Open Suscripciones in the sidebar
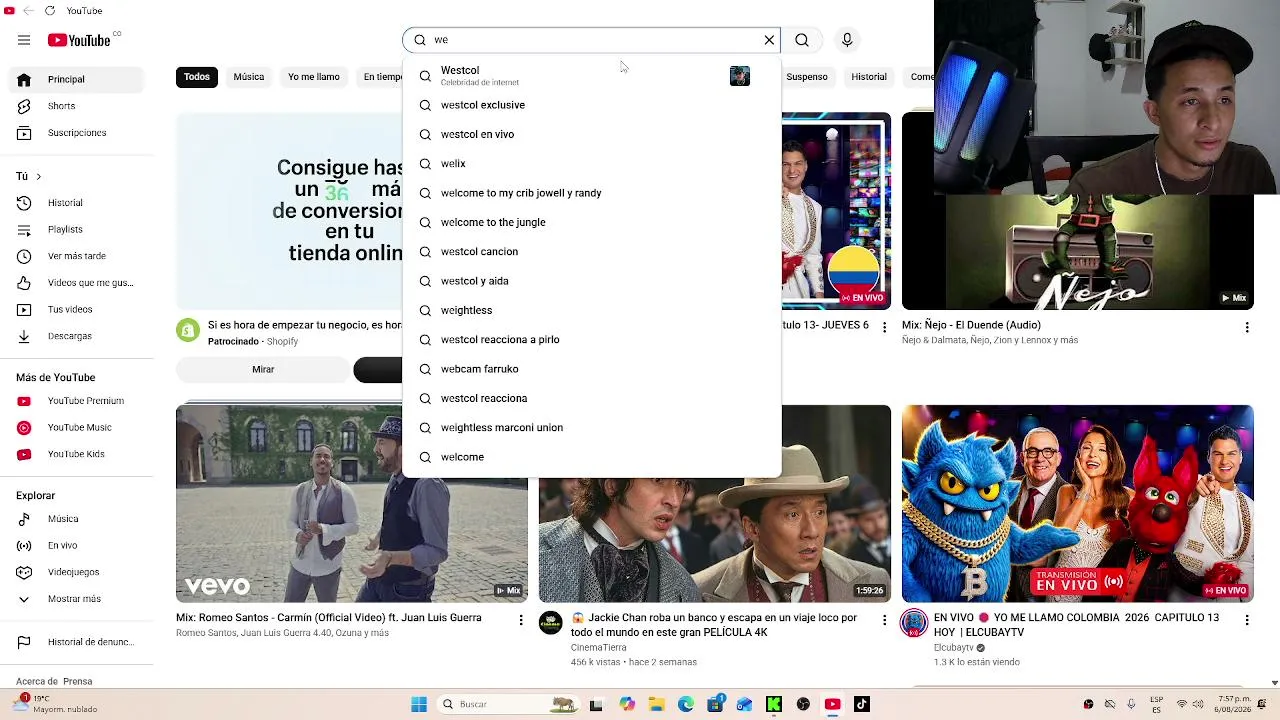Image resolution: width=1280 pixels, height=720 pixels. tap(77, 133)
